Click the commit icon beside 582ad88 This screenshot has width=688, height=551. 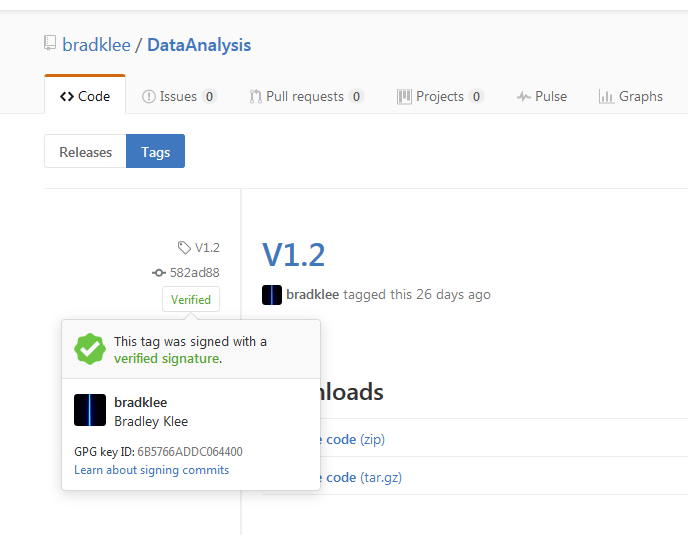pyautogui.click(x=158, y=272)
